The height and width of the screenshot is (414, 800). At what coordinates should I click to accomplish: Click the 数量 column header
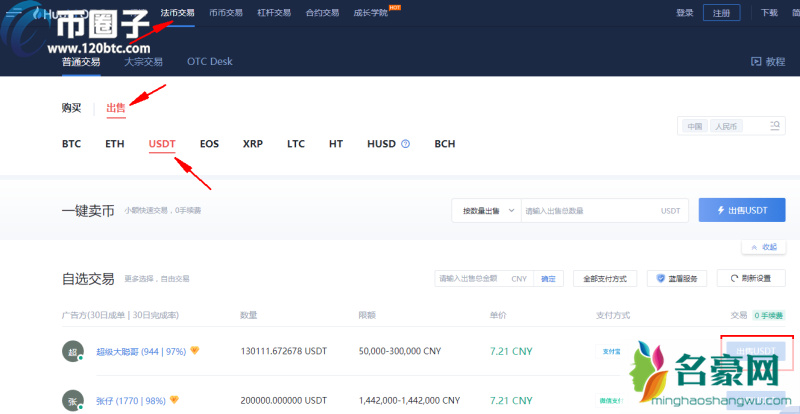point(248,315)
